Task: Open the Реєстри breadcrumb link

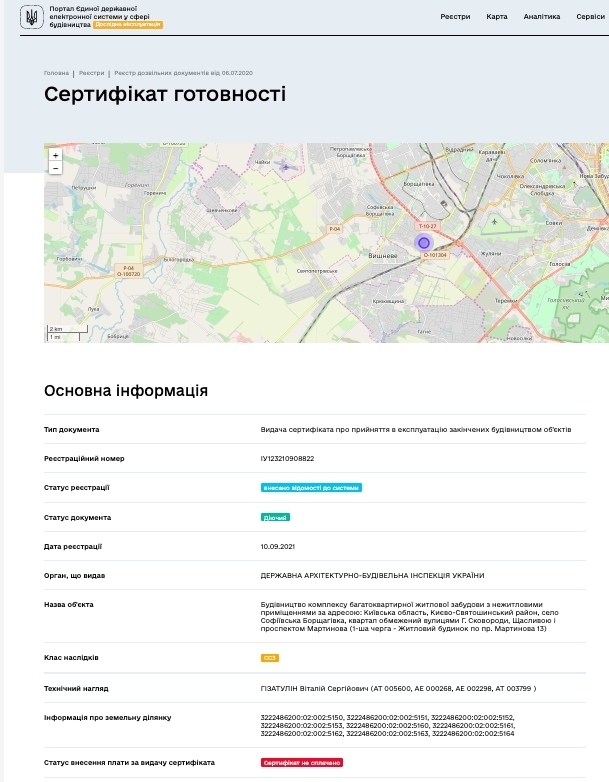Action: (91, 73)
